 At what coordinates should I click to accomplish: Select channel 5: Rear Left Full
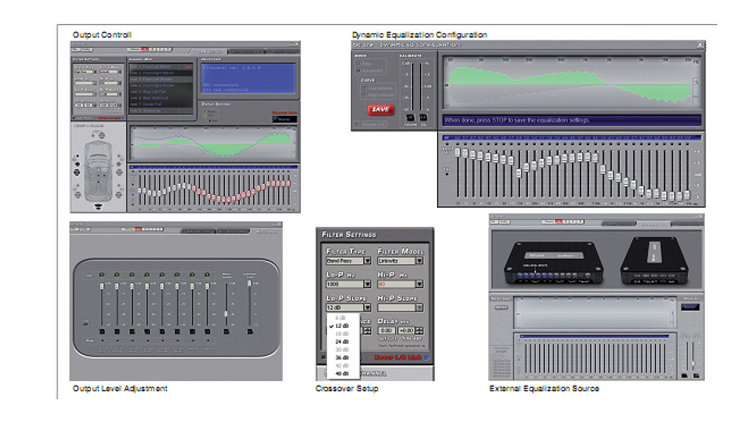(161, 92)
